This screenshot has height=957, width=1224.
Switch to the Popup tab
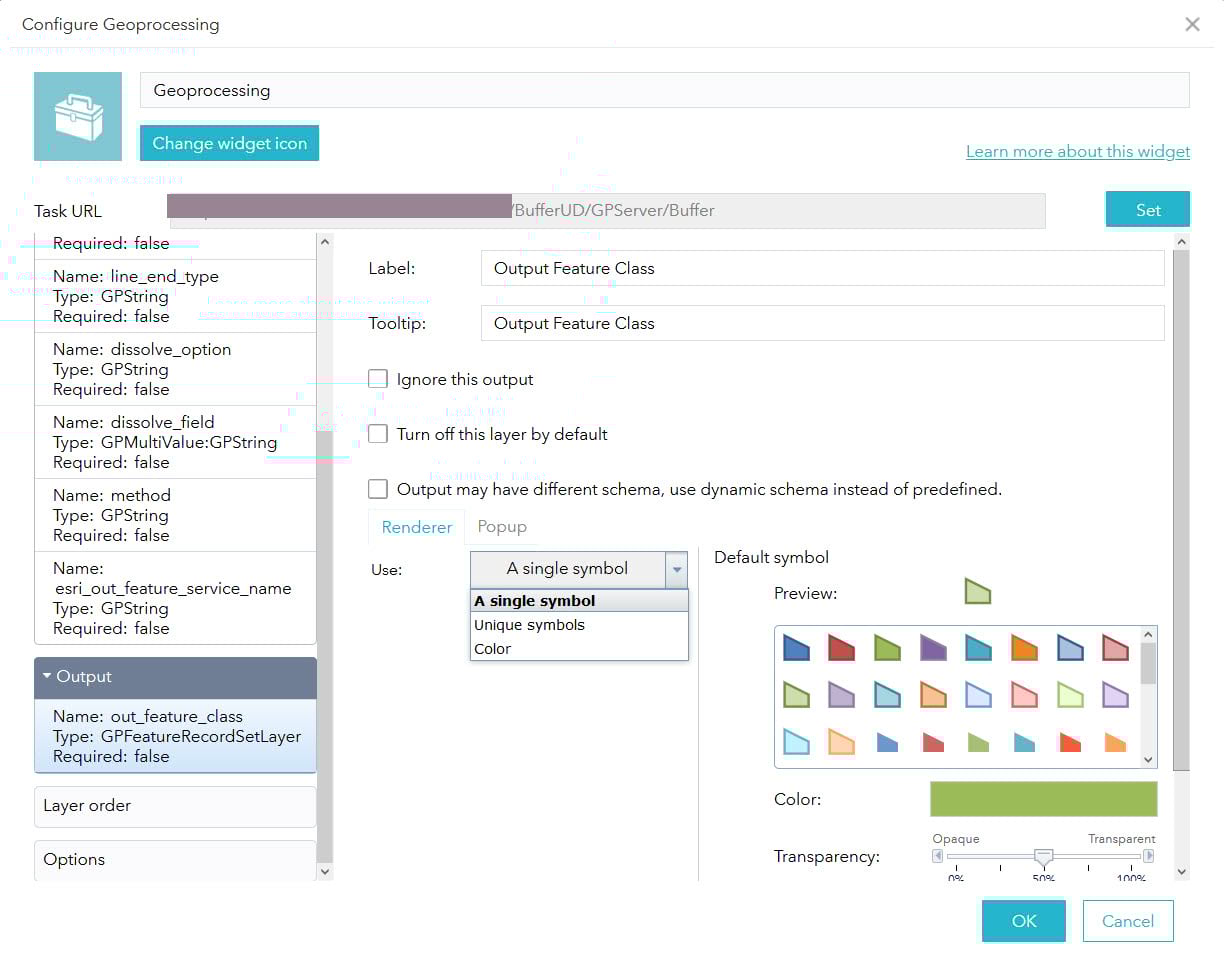(x=502, y=526)
